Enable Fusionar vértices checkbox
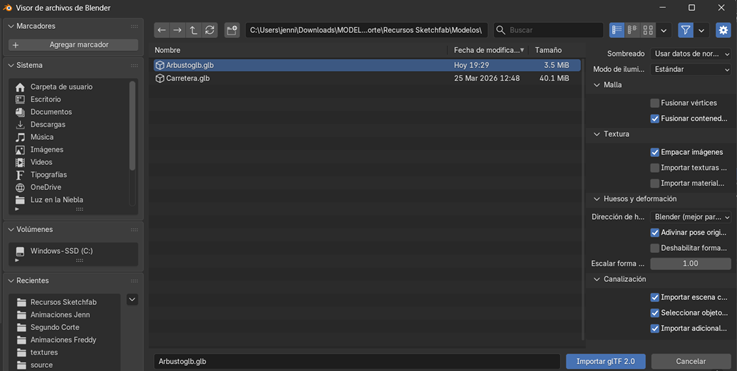 (x=655, y=103)
